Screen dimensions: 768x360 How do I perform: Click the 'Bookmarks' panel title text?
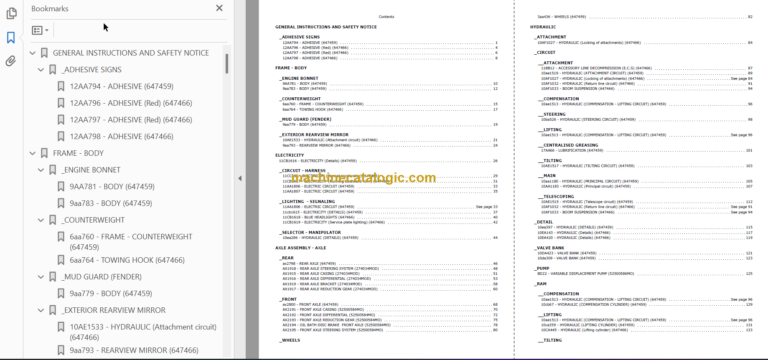coord(50,8)
